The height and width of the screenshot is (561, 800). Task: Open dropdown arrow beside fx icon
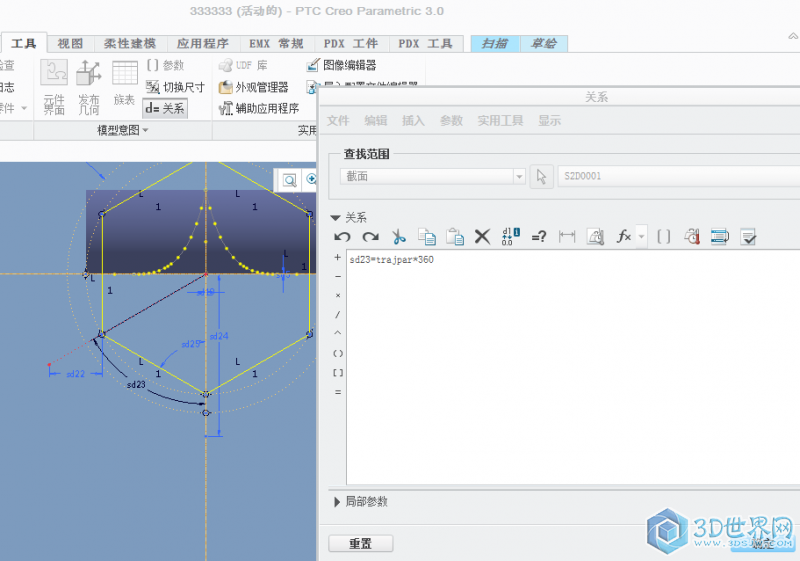(x=641, y=237)
